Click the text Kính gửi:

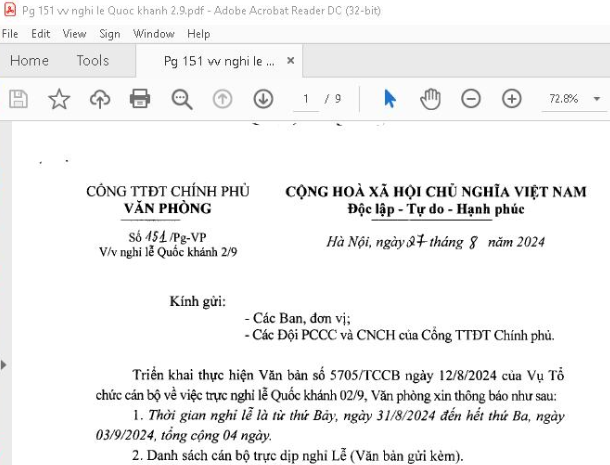(x=197, y=301)
